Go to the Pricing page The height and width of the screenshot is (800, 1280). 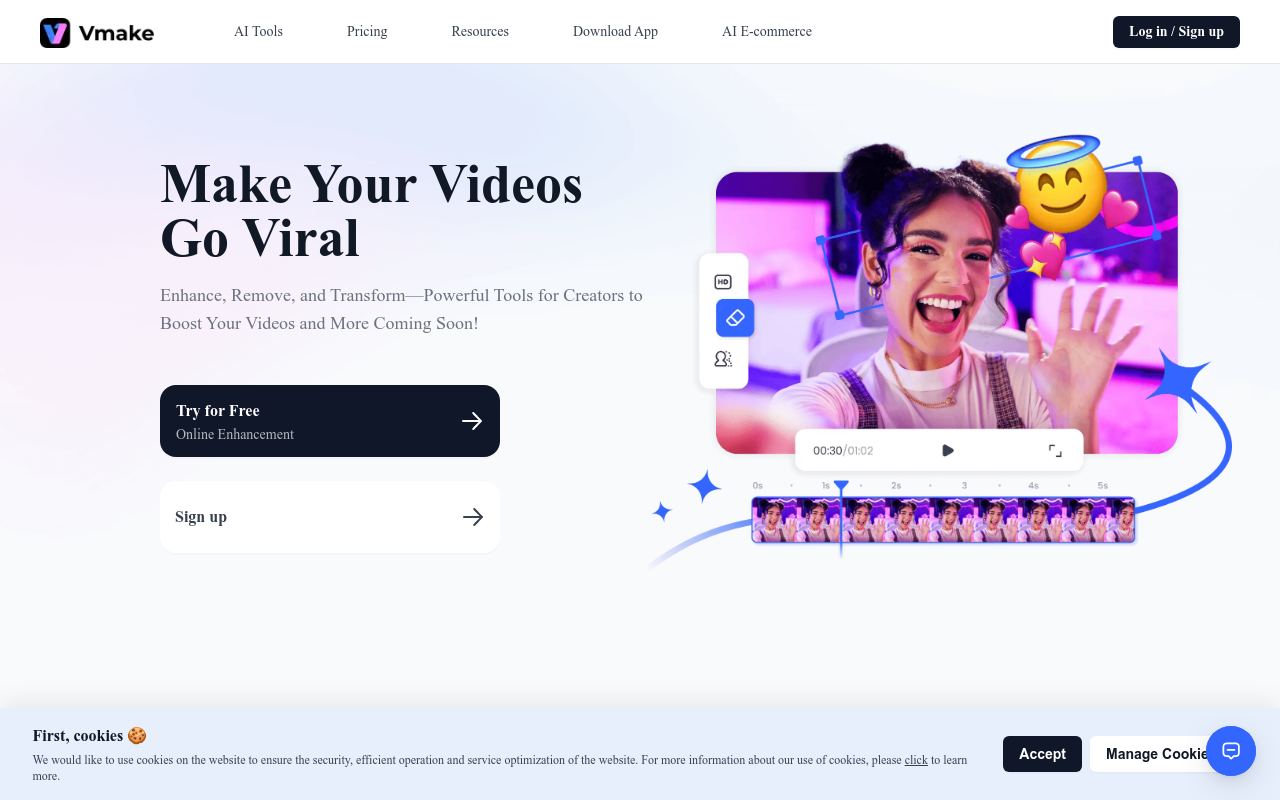click(367, 31)
